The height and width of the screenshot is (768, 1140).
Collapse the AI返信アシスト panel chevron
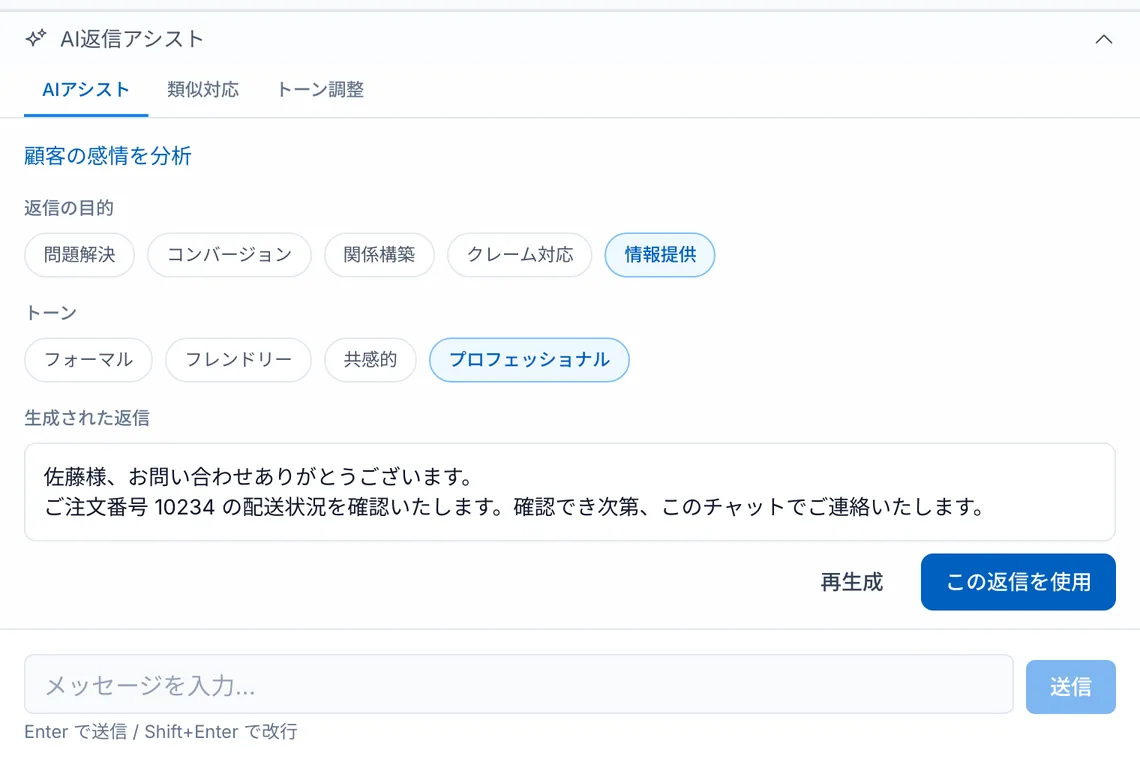(1103, 39)
